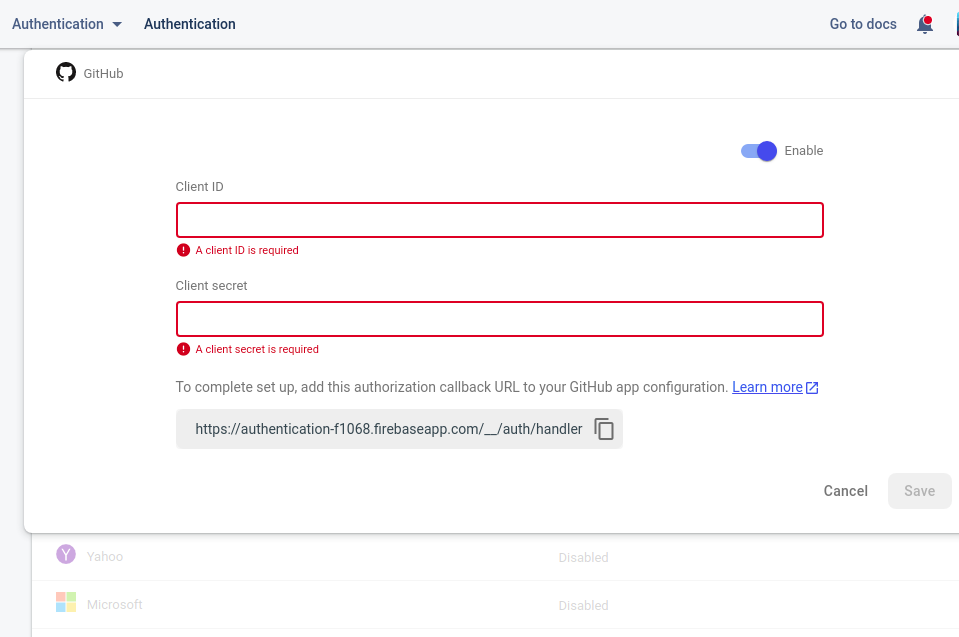Focus the Client ID input field
The image size is (959, 637).
tap(499, 220)
